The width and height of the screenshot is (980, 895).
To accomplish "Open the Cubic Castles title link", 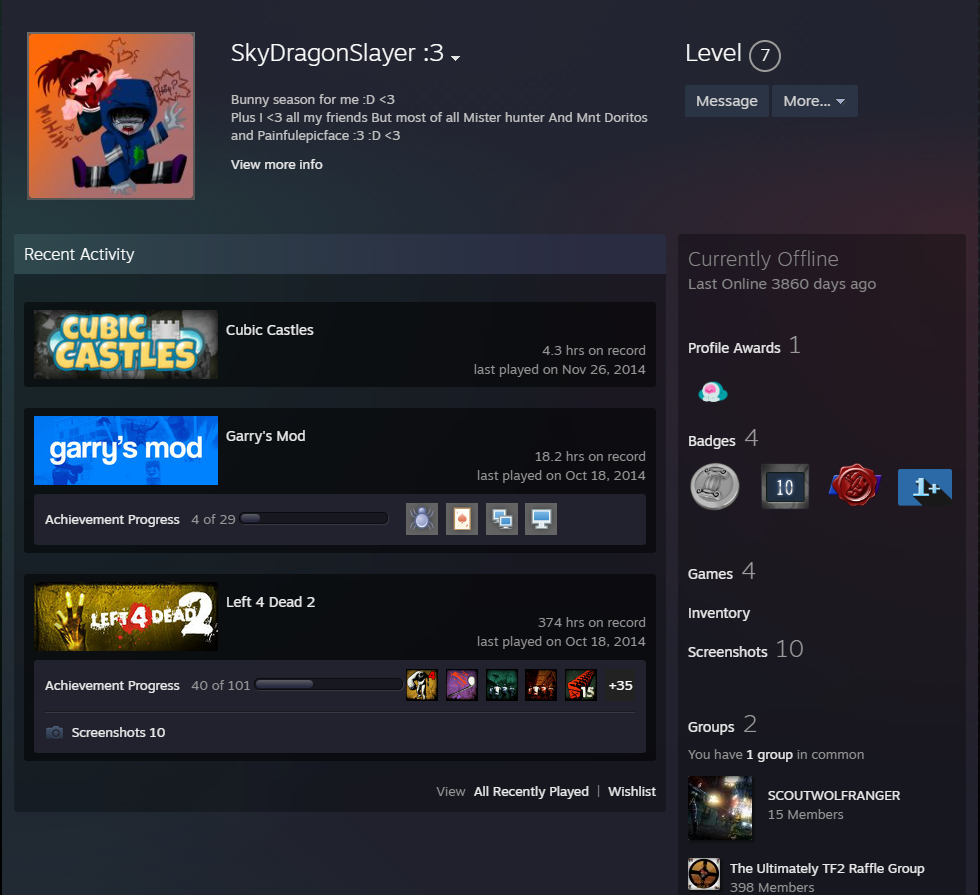I will coord(269,330).
